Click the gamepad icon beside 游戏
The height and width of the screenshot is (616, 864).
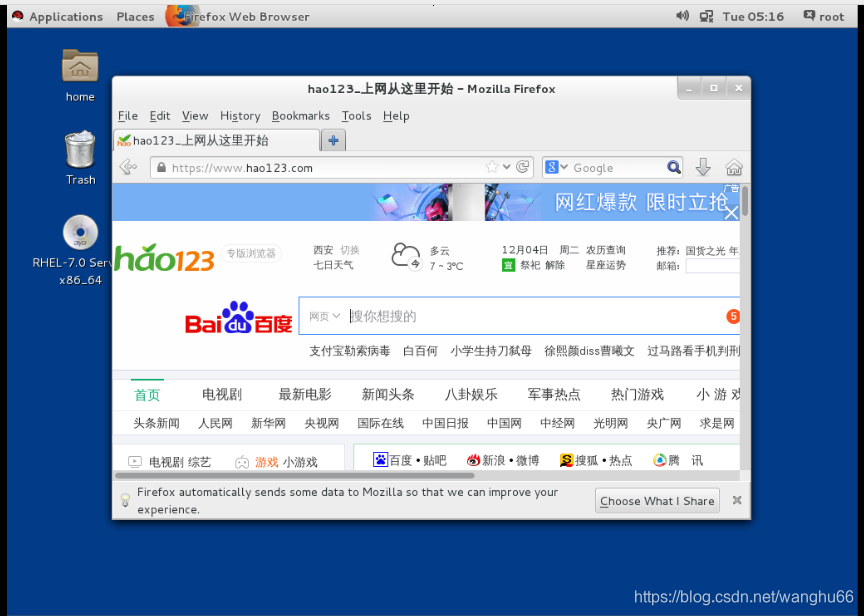(x=242, y=462)
